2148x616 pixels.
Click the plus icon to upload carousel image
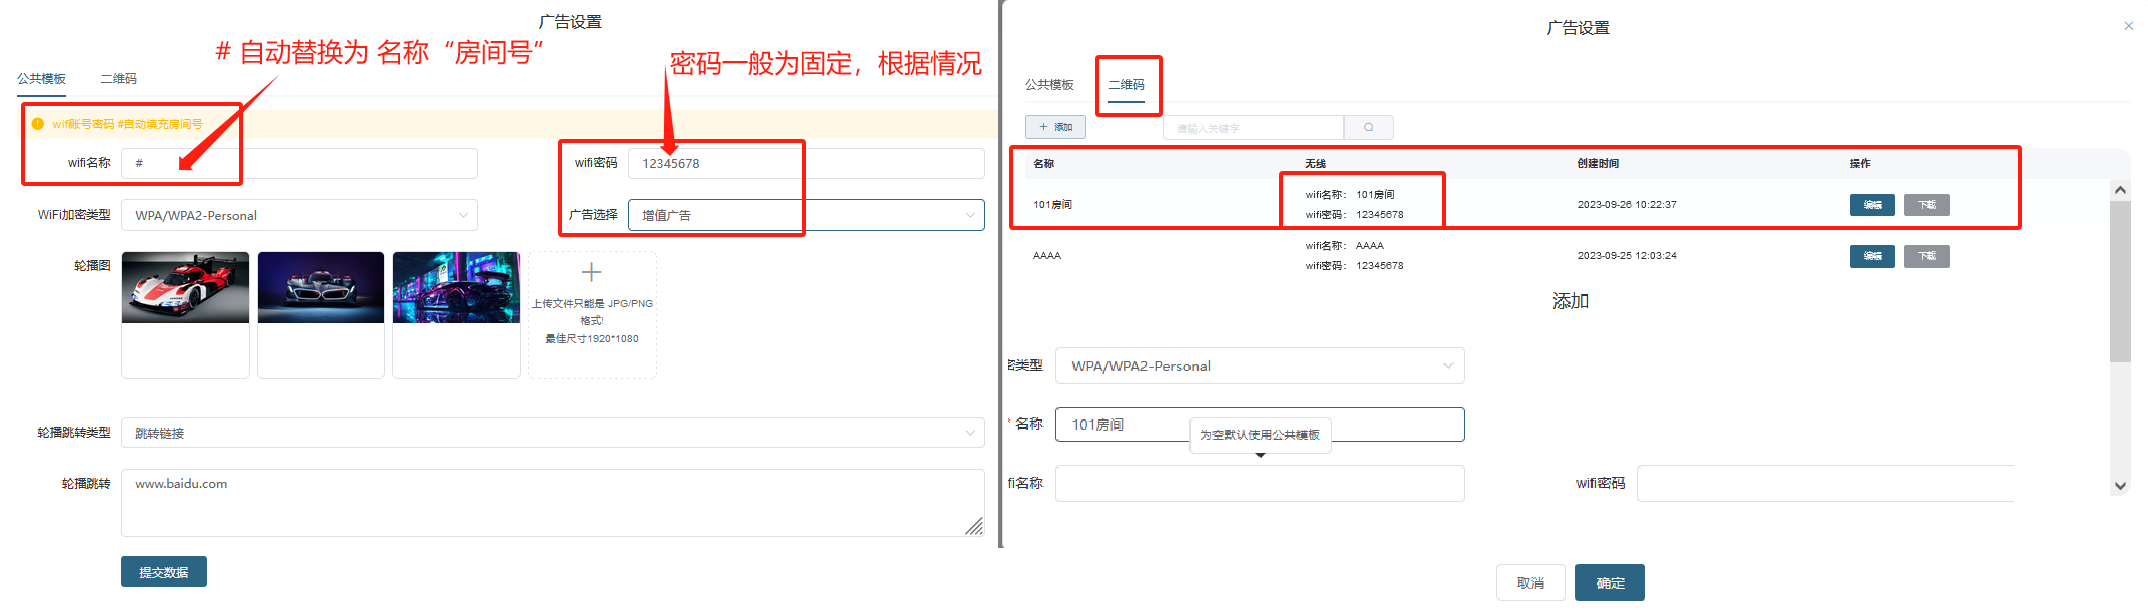coord(591,273)
